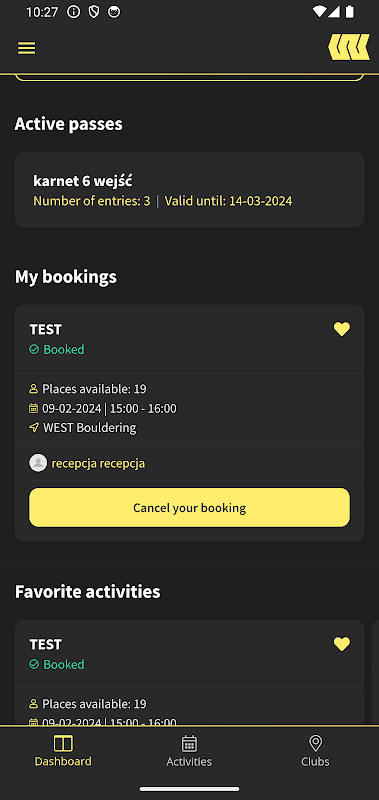This screenshot has height=800, width=379.
Task: Unfavorite TEST in My bookings
Action: 342,329
